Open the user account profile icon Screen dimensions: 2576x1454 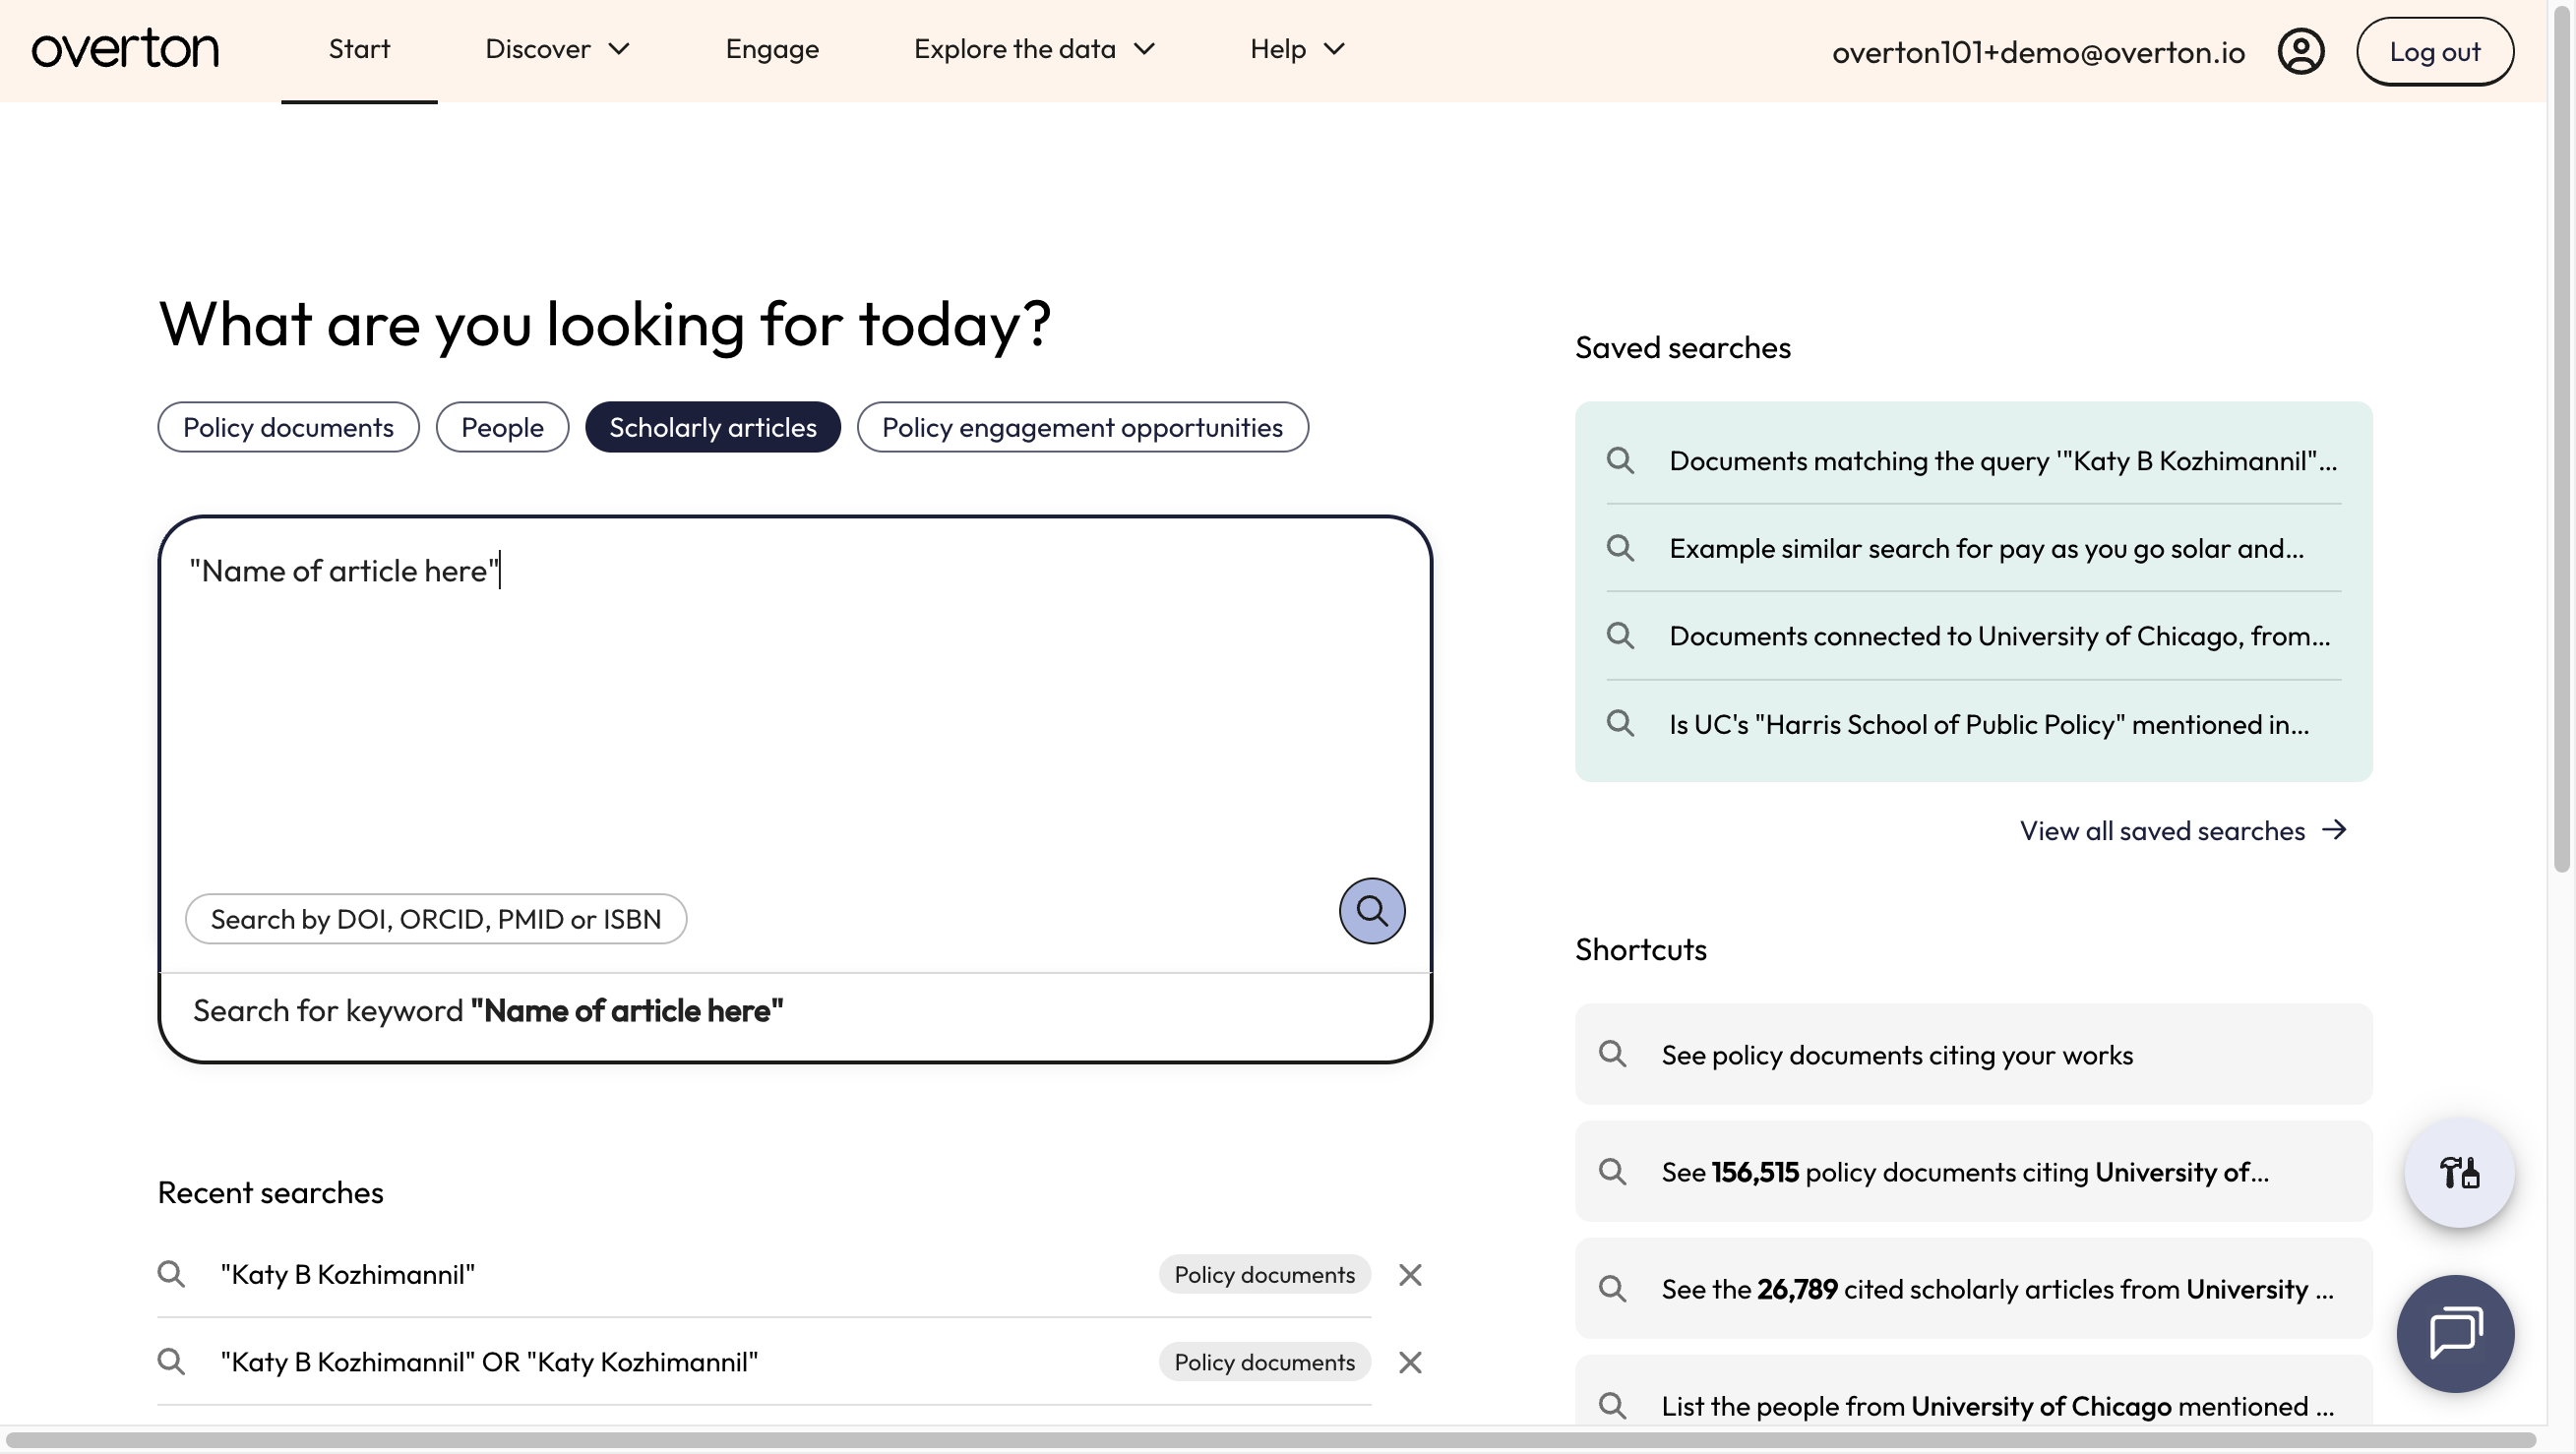[2300, 51]
